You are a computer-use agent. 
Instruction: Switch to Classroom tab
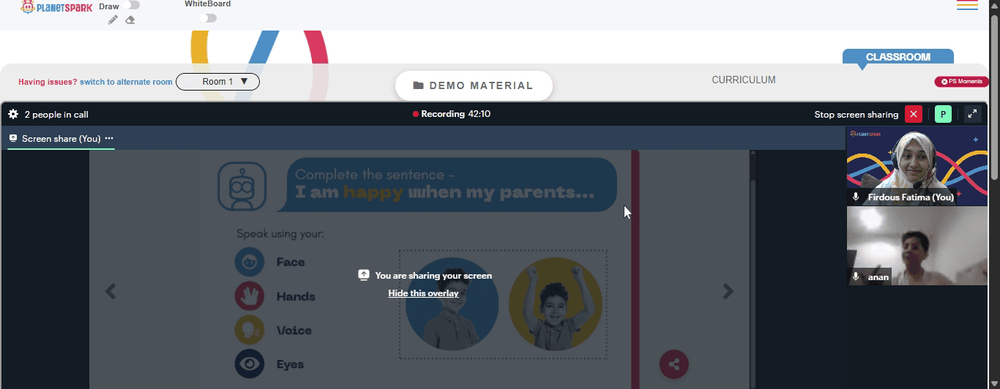898,57
